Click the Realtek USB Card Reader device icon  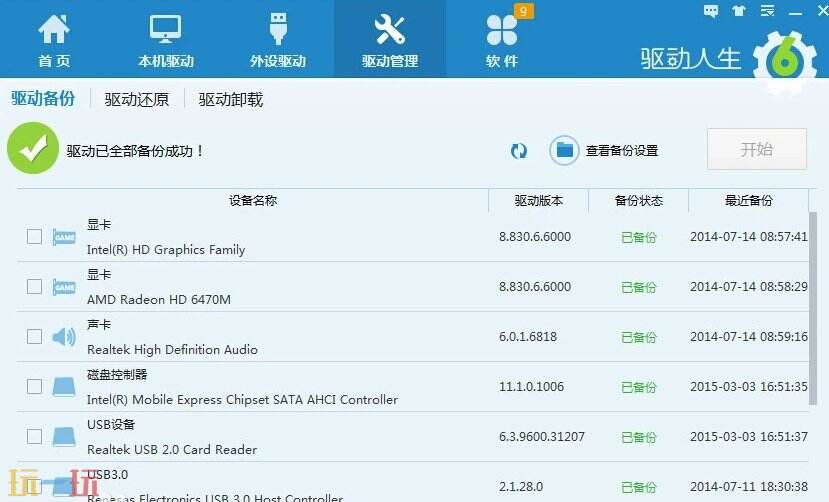point(64,436)
